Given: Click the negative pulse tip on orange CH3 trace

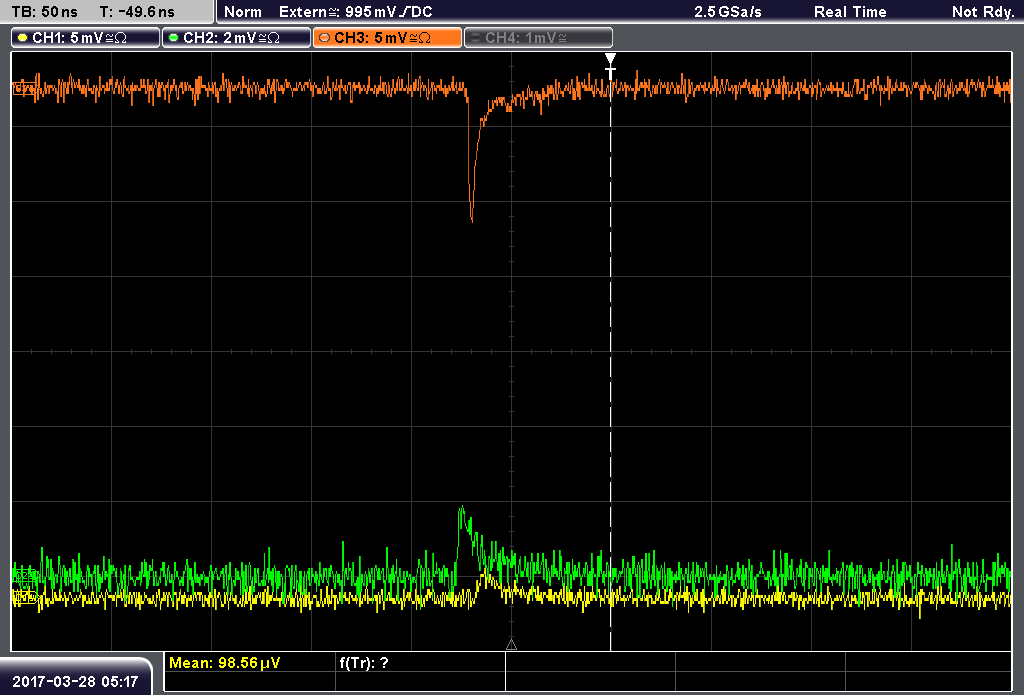Looking at the screenshot, I should pos(472,219).
